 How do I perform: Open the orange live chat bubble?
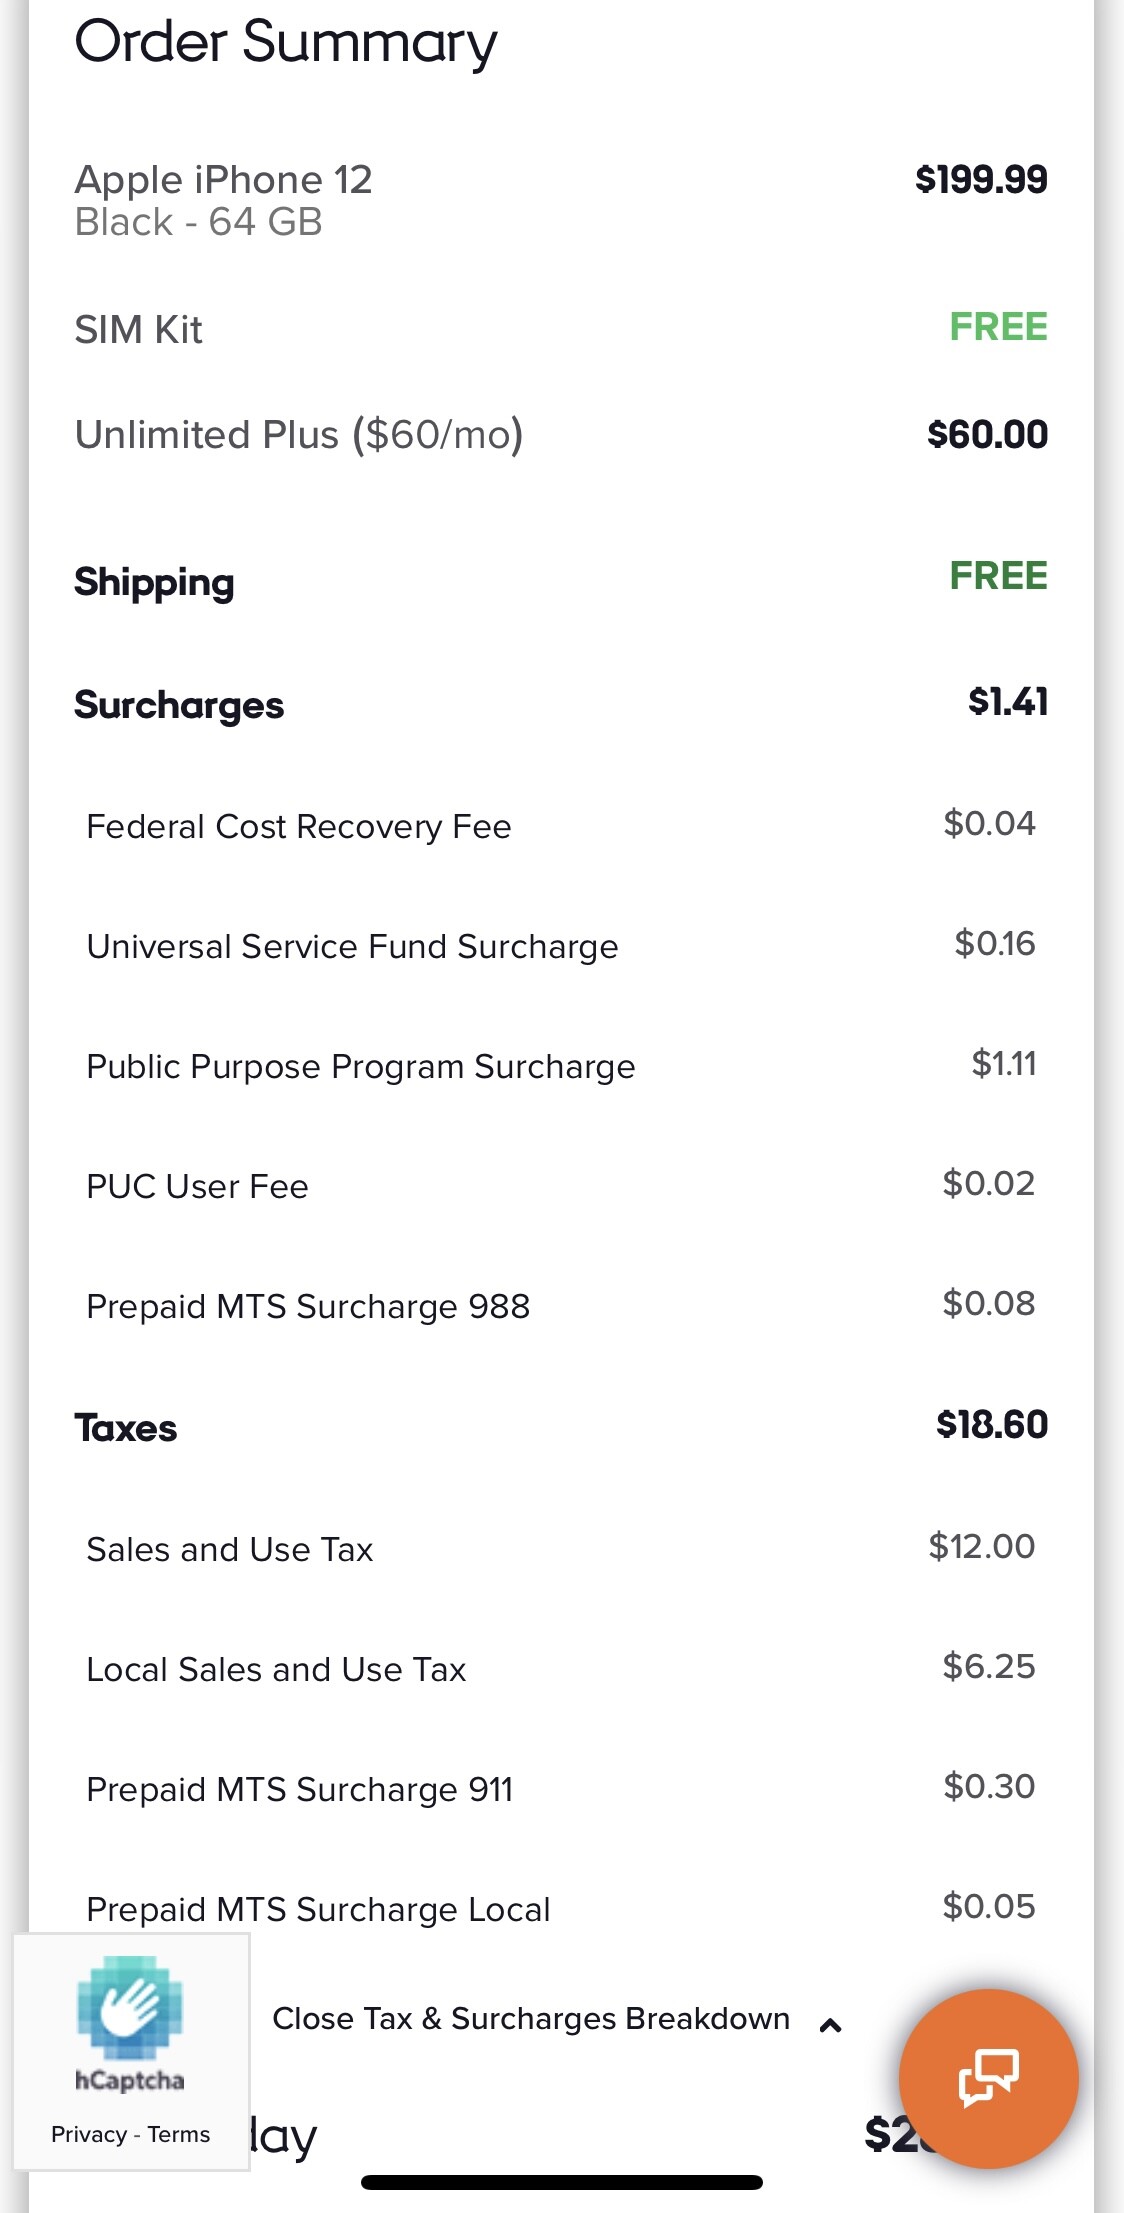[x=988, y=2078]
